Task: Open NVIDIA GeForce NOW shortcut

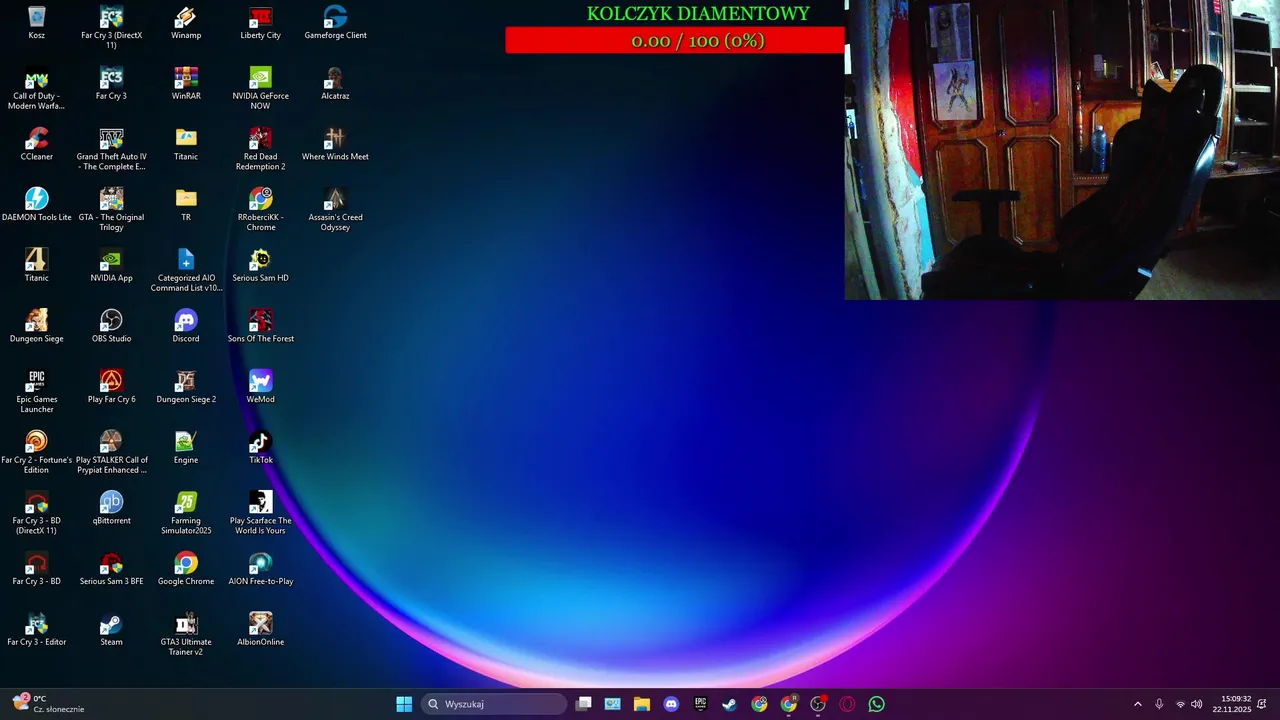Action: 260,89
